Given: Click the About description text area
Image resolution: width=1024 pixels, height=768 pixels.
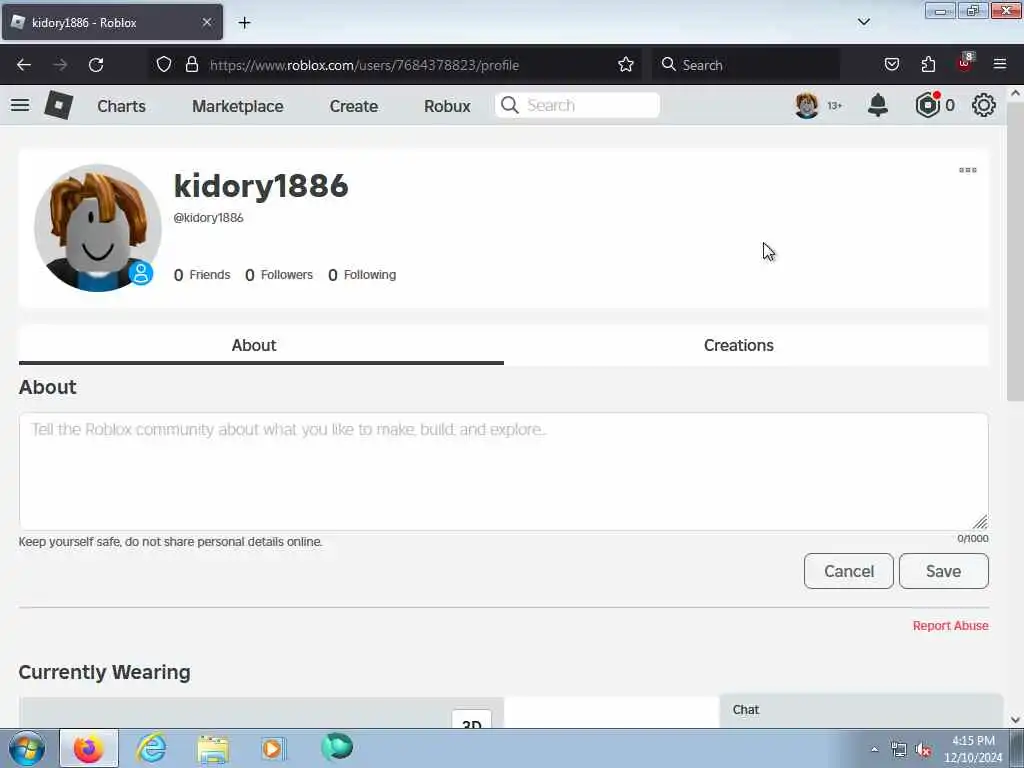Looking at the screenshot, I should pyautogui.click(x=504, y=471).
